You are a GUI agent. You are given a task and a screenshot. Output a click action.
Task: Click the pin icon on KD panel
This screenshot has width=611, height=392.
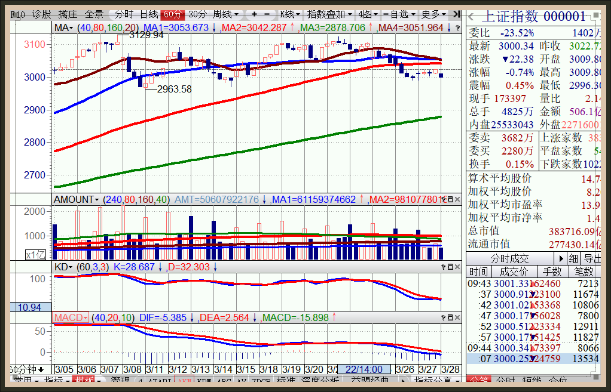pyautogui.click(x=443, y=267)
